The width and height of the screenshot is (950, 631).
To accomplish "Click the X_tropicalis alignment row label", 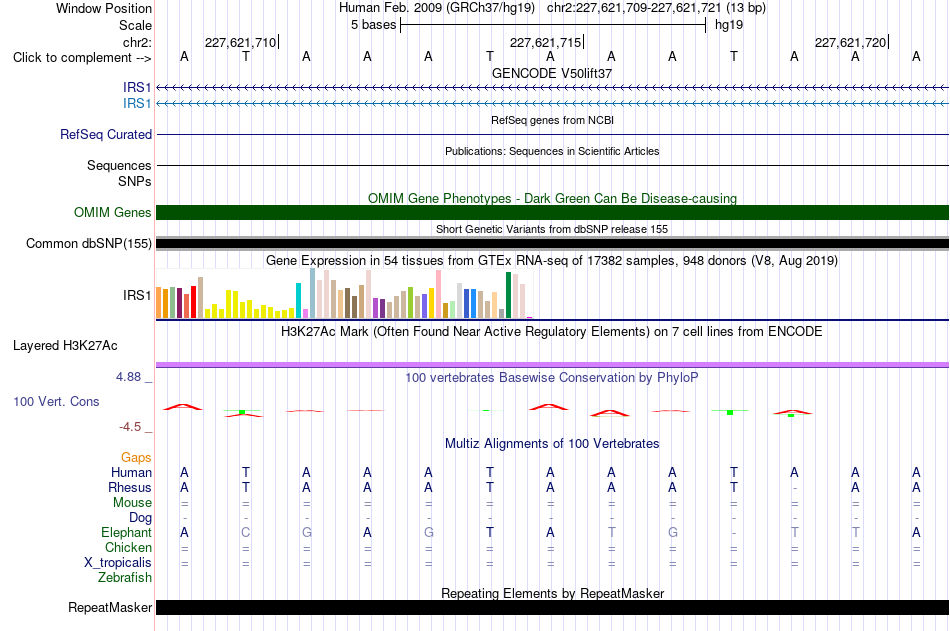I will tap(118, 563).
